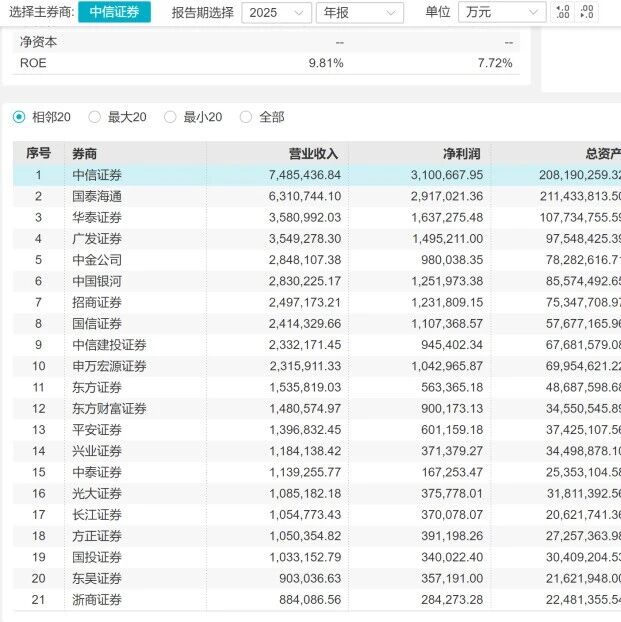Screen dimensions: 621x622
Task: Click the 东方证券 broker row
Action: pos(317,387)
